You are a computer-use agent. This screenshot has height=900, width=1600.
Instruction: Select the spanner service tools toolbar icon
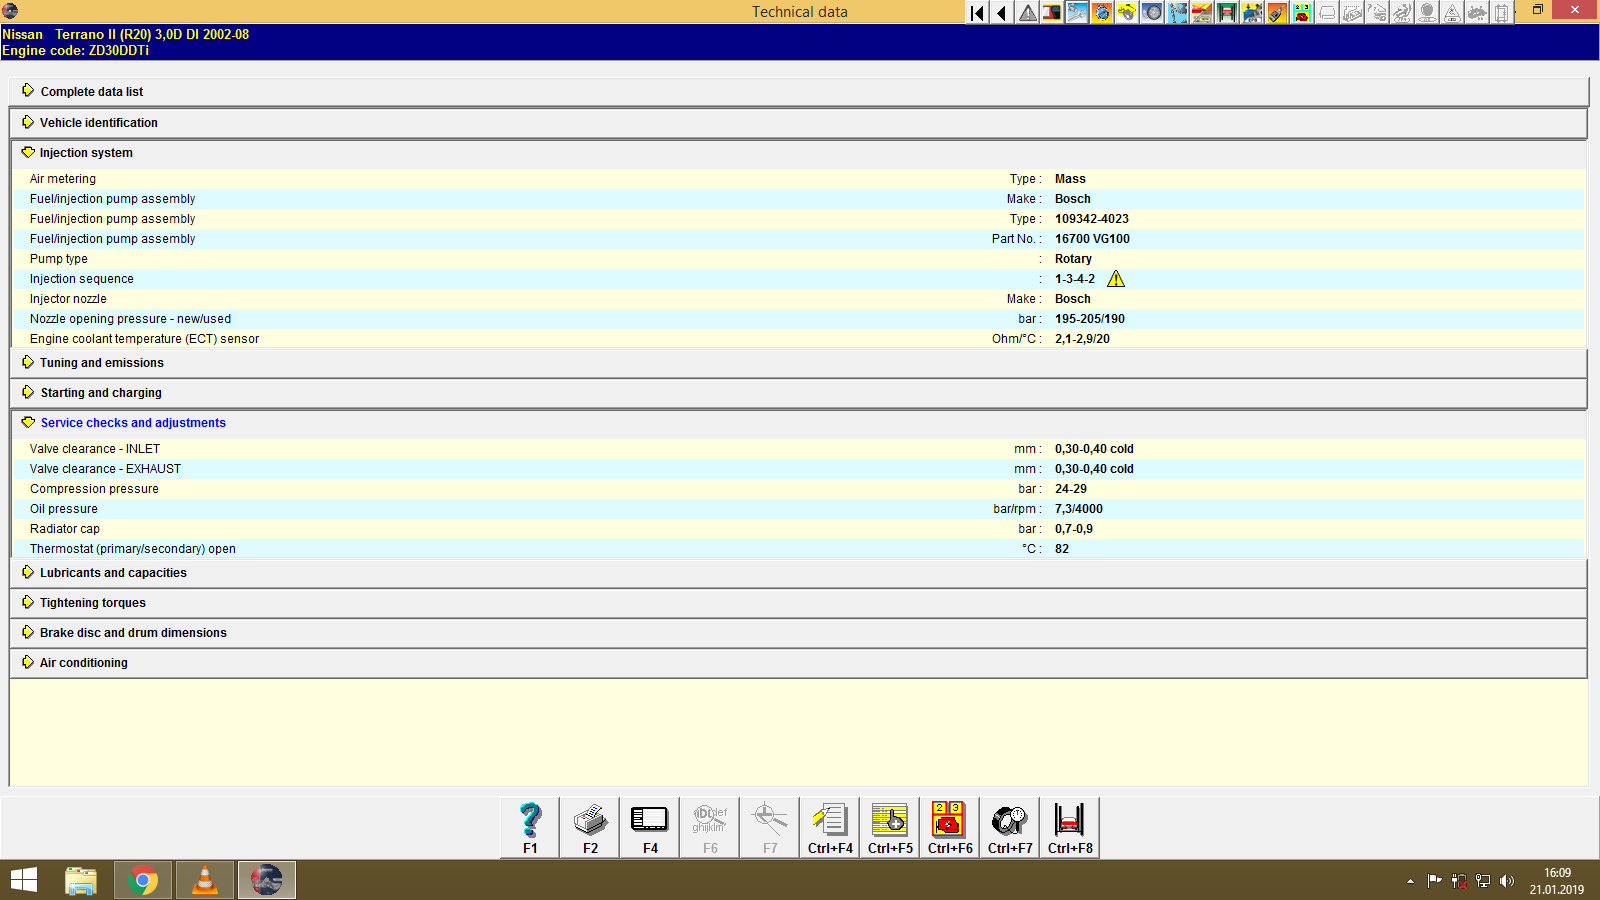pos(1076,12)
